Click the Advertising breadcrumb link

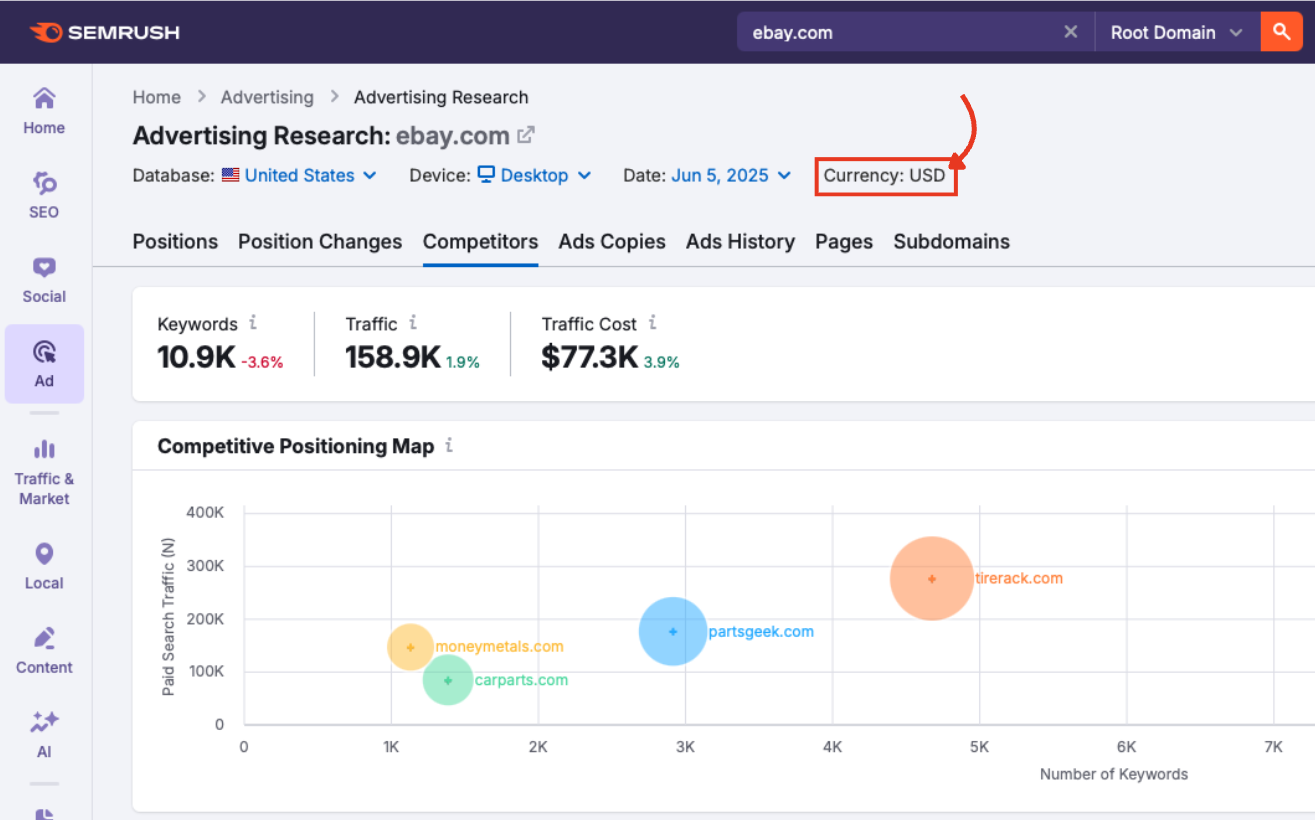click(267, 97)
